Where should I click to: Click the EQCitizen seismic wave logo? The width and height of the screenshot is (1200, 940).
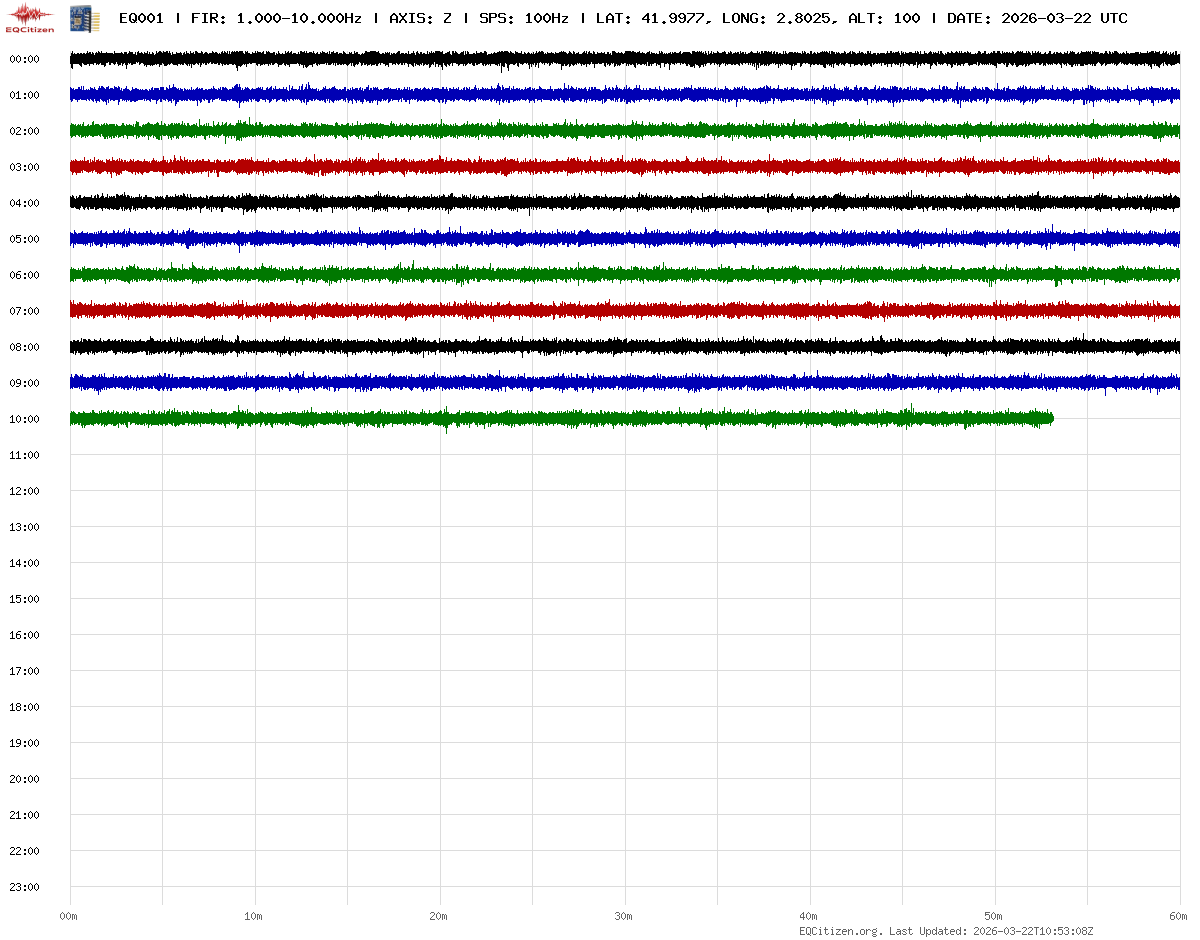(x=30, y=17)
